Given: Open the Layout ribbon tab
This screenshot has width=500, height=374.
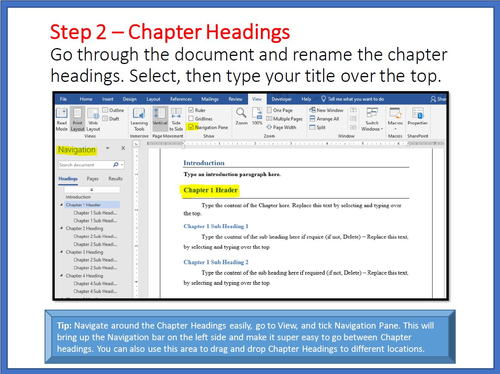Looking at the screenshot, I should point(153,99).
